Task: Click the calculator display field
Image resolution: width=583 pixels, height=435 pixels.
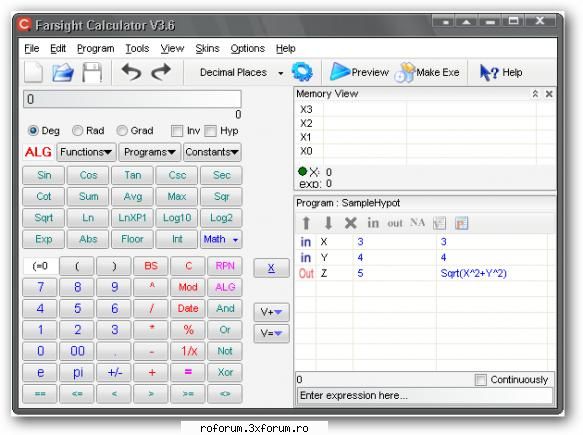Action: [x=132, y=99]
